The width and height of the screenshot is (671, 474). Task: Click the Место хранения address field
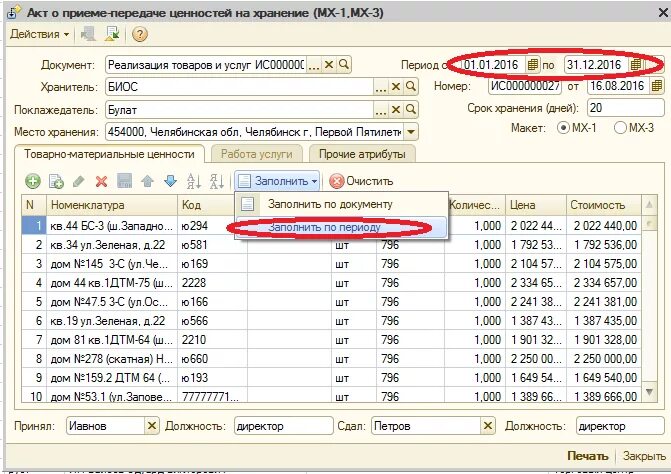pos(254,132)
